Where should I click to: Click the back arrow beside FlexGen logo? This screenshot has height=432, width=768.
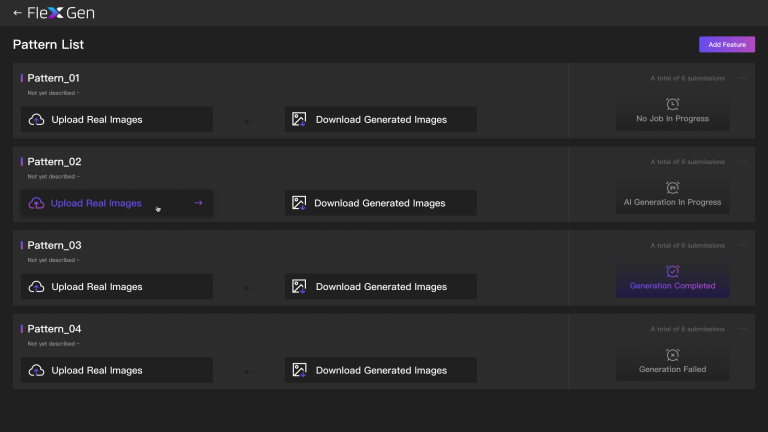17,13
